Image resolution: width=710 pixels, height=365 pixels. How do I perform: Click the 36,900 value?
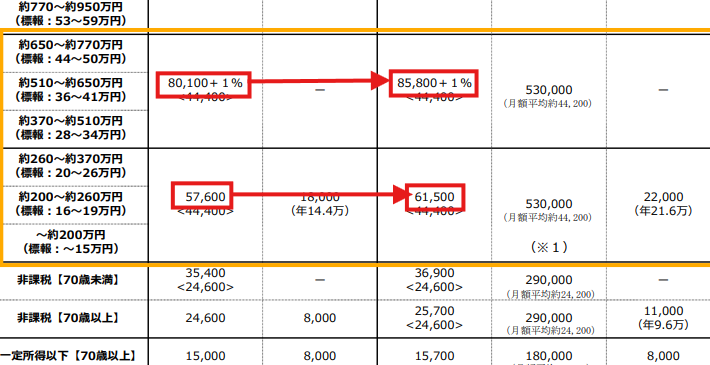click(x=435, y=273)
